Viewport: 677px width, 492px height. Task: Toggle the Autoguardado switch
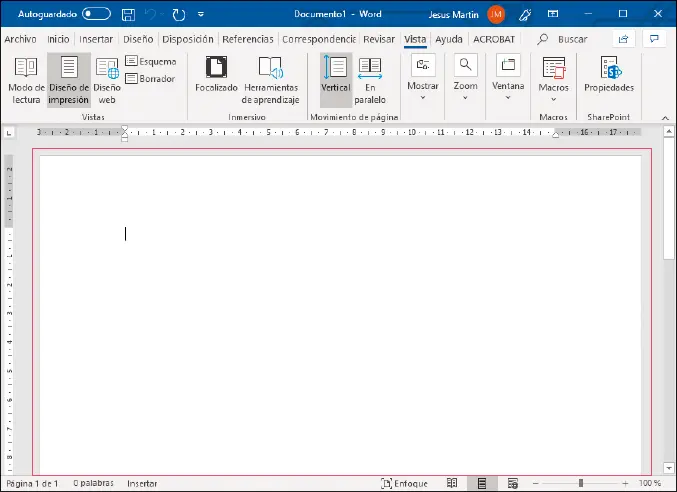tap(97, 14)
